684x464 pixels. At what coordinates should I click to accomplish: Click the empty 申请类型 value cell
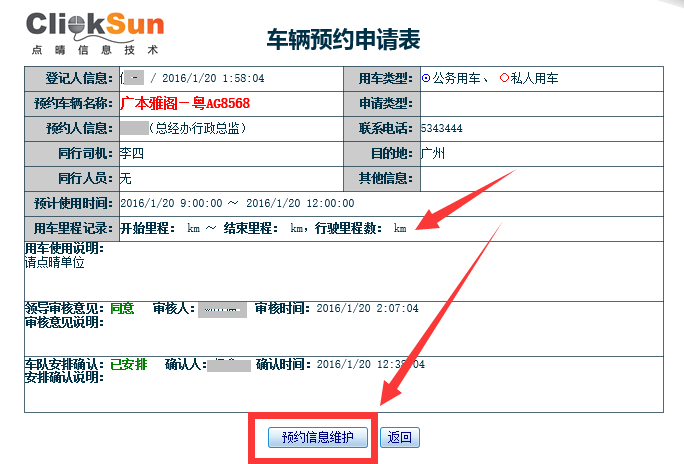tap(540, 103)
